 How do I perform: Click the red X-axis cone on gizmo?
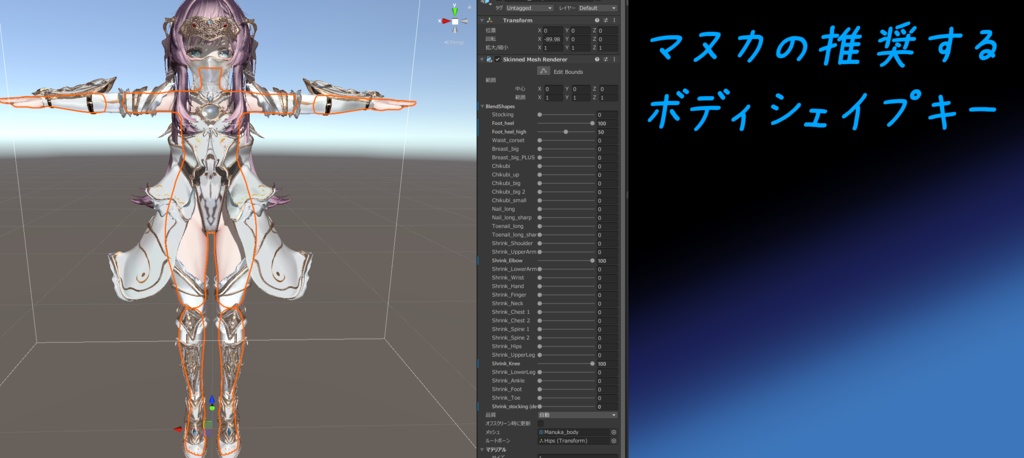coord(445,22)
